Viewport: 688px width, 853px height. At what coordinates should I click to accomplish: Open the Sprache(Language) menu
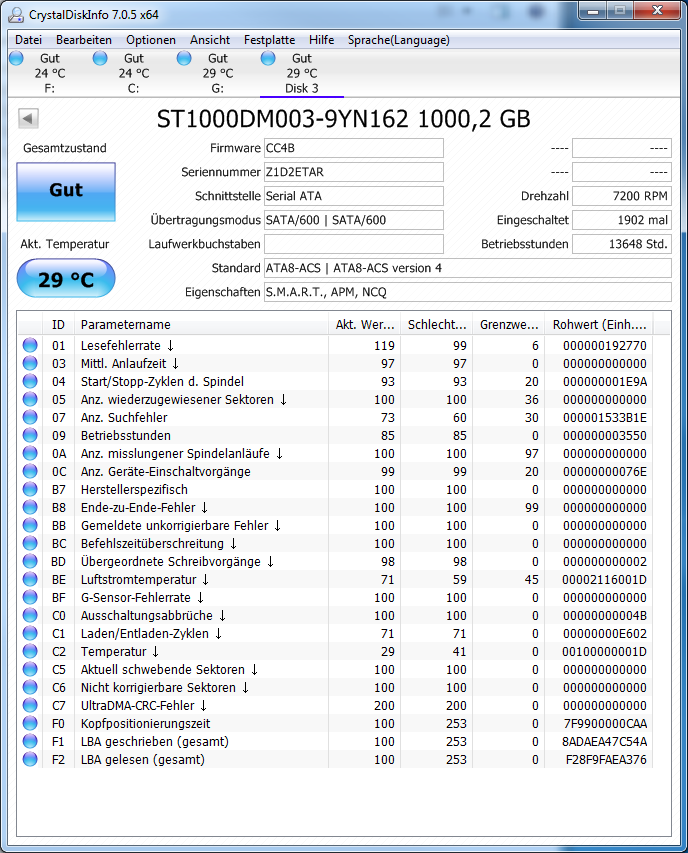pos(399,40)
